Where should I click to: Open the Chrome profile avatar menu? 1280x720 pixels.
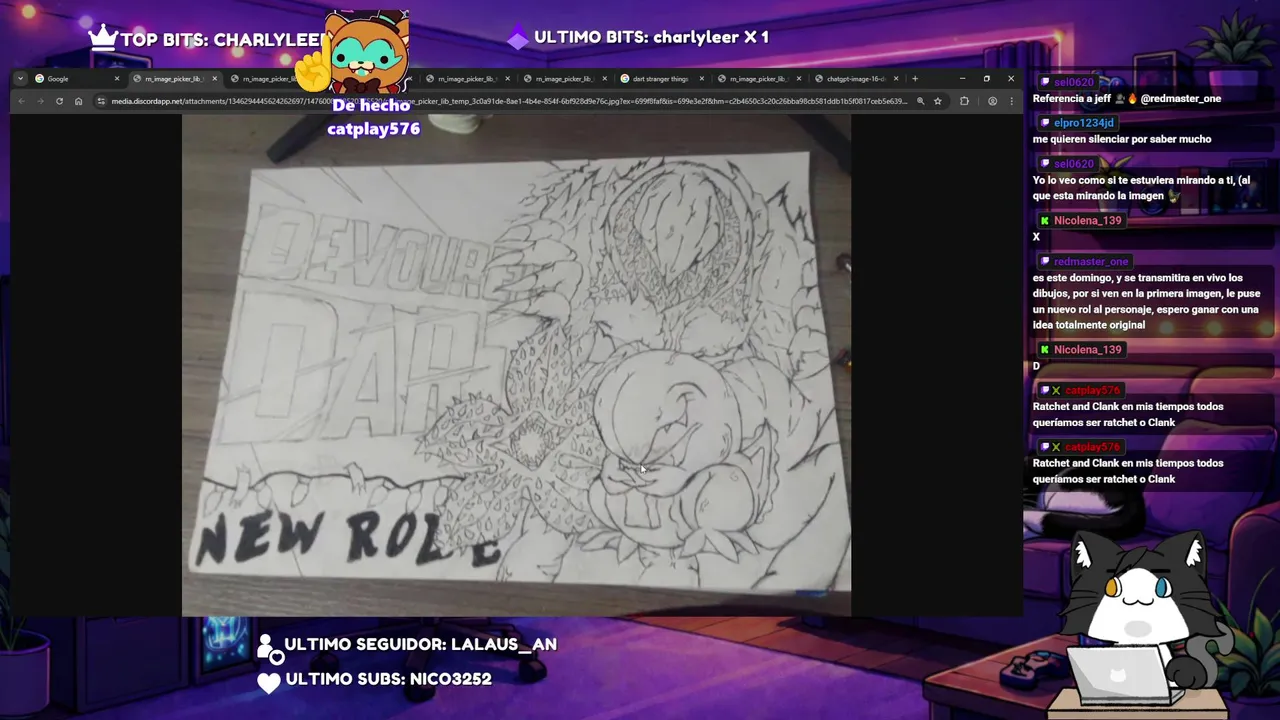[x=992, y=101]
